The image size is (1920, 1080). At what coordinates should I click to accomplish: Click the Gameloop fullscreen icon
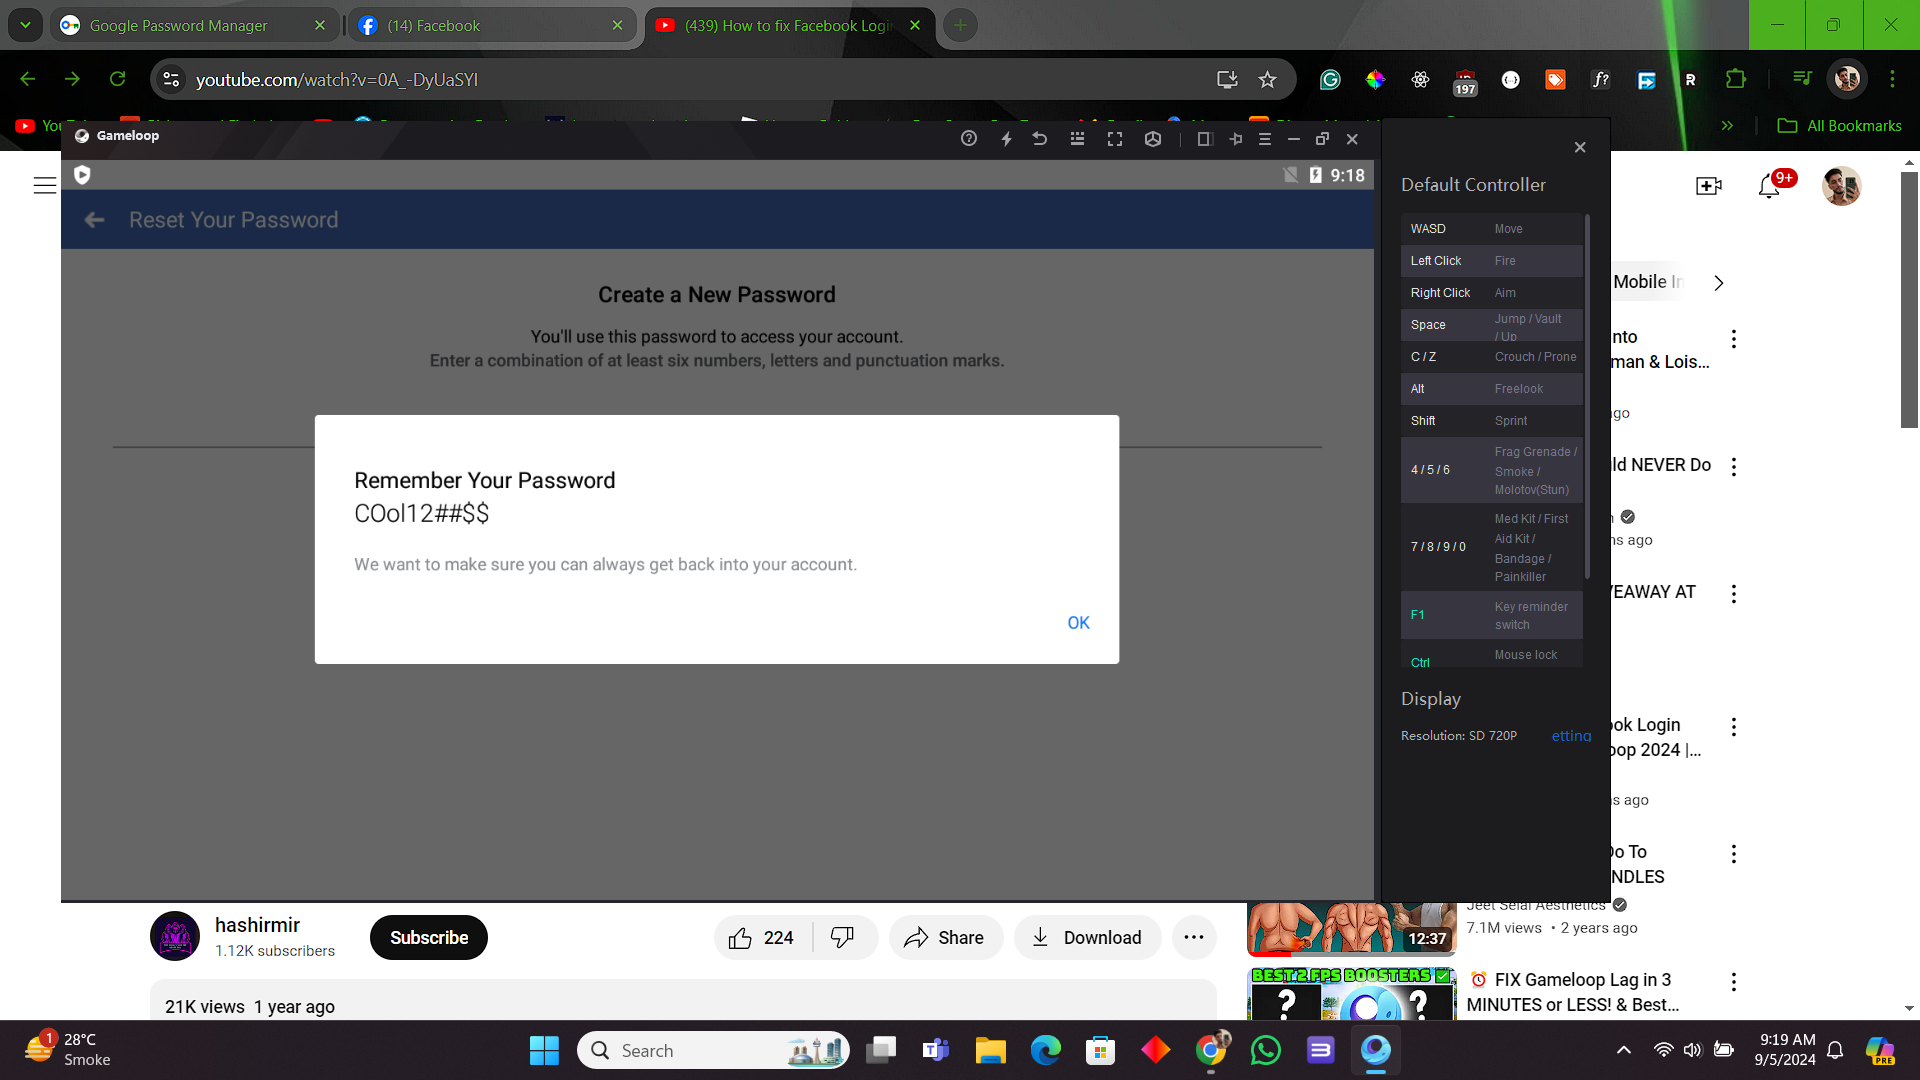tap(1114, 139)
